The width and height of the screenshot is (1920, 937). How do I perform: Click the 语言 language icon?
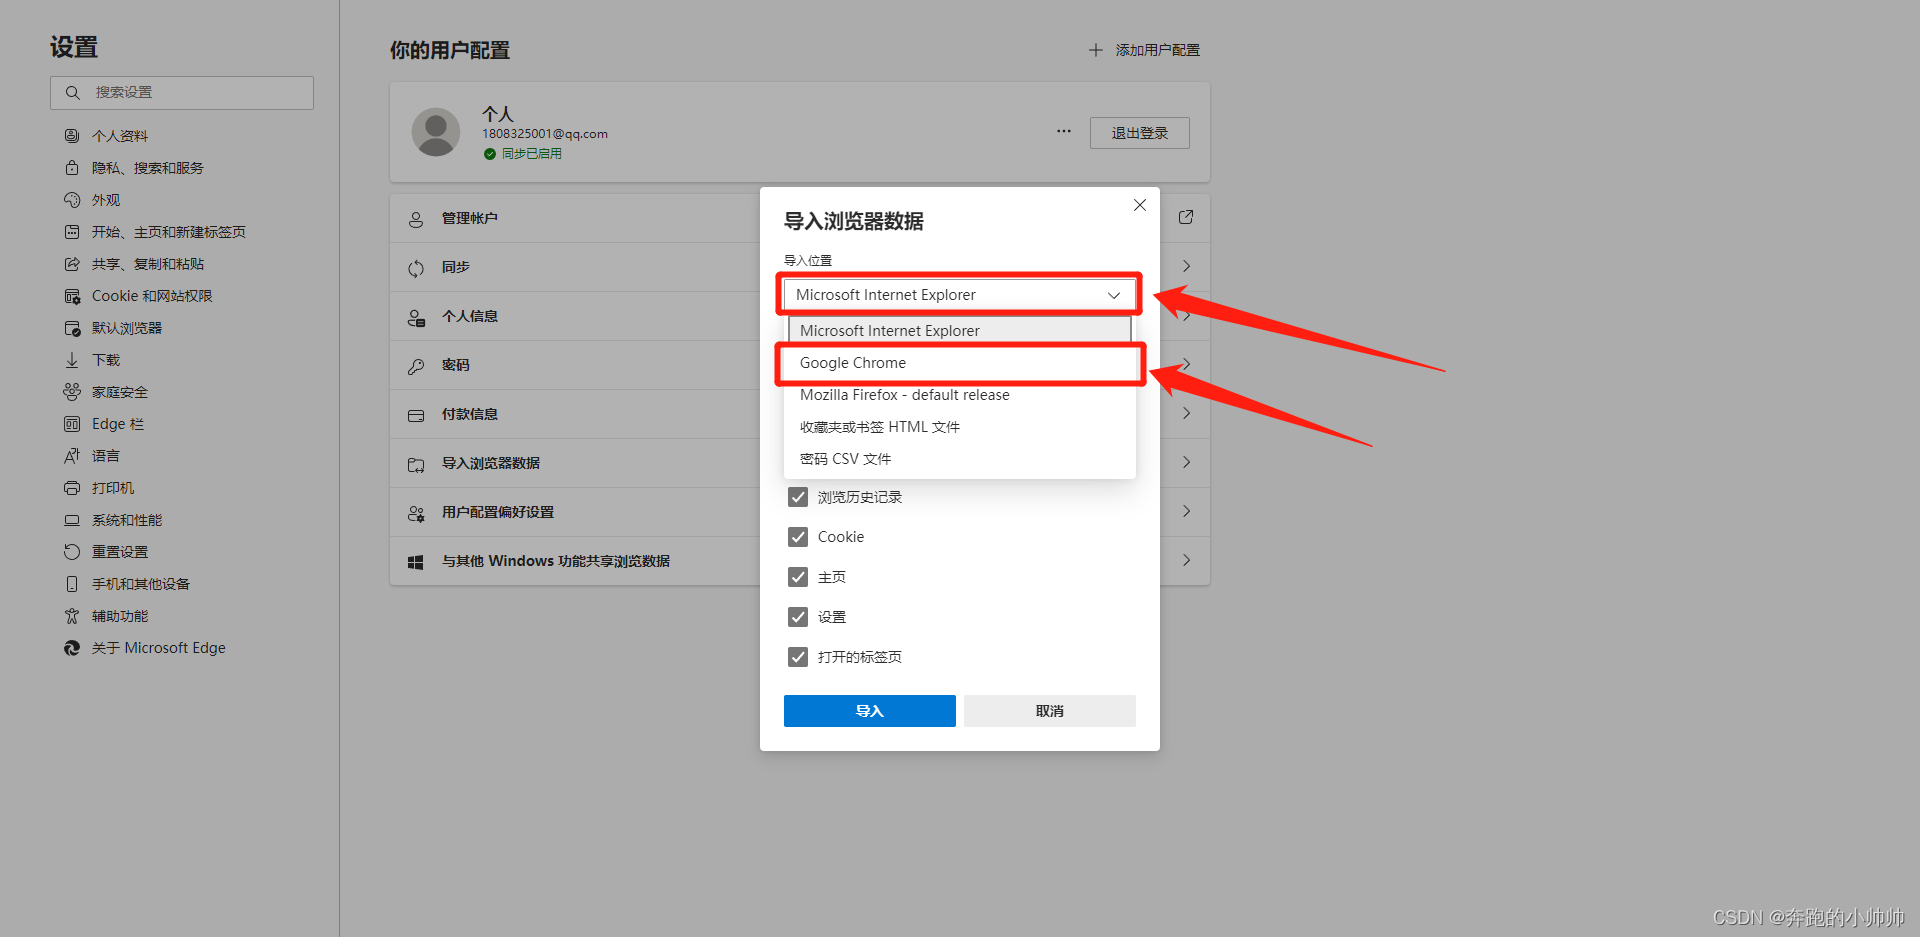[x=72, y=456]
